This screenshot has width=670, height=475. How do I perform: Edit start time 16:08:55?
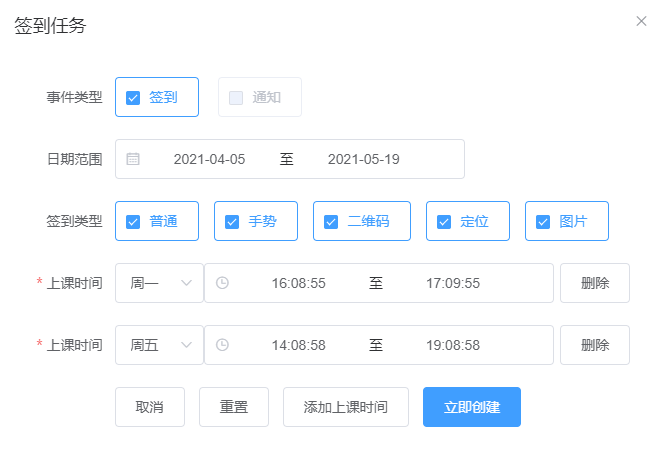299,283
